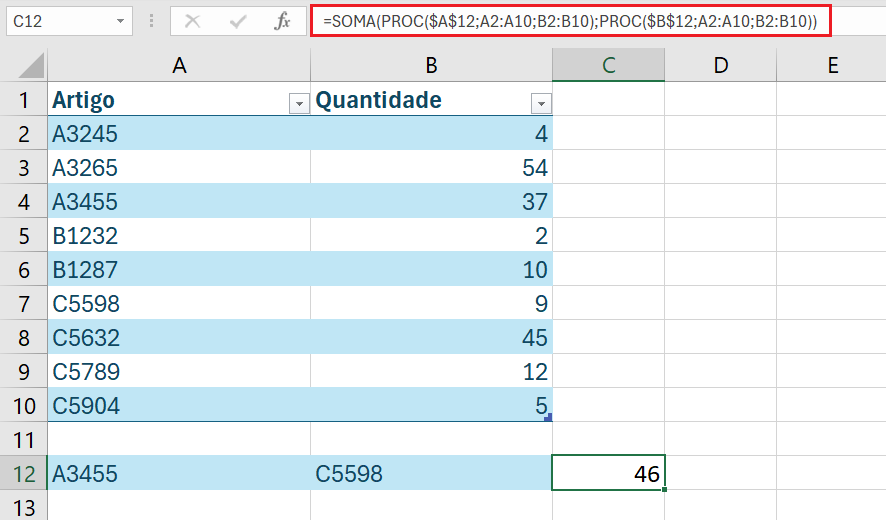Select row 11 header

[24, 439]
